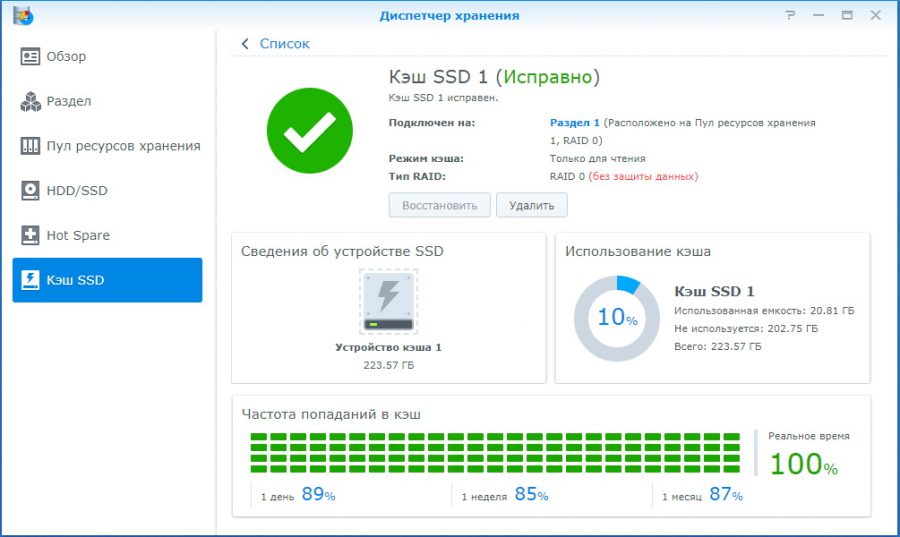Click the green cache hit rate bar graph
This screenshot has width=900, height=537.
495,453
